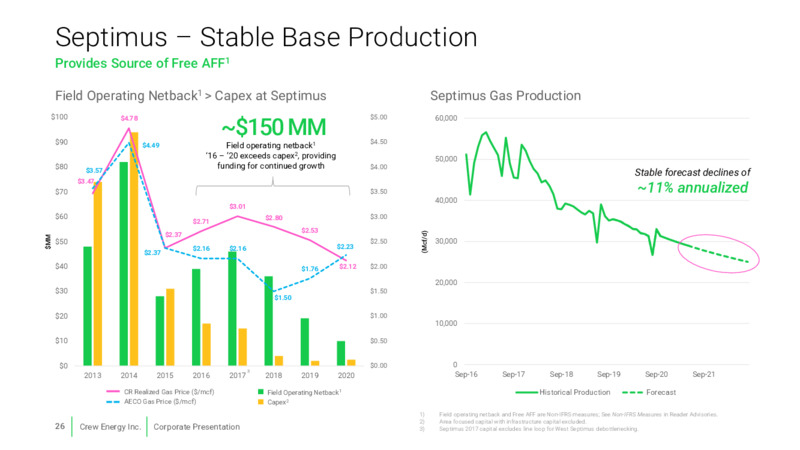Click the green 2017 Field Operating Netback bar
This screenshot has height=450, width=800.
point(232,308)
